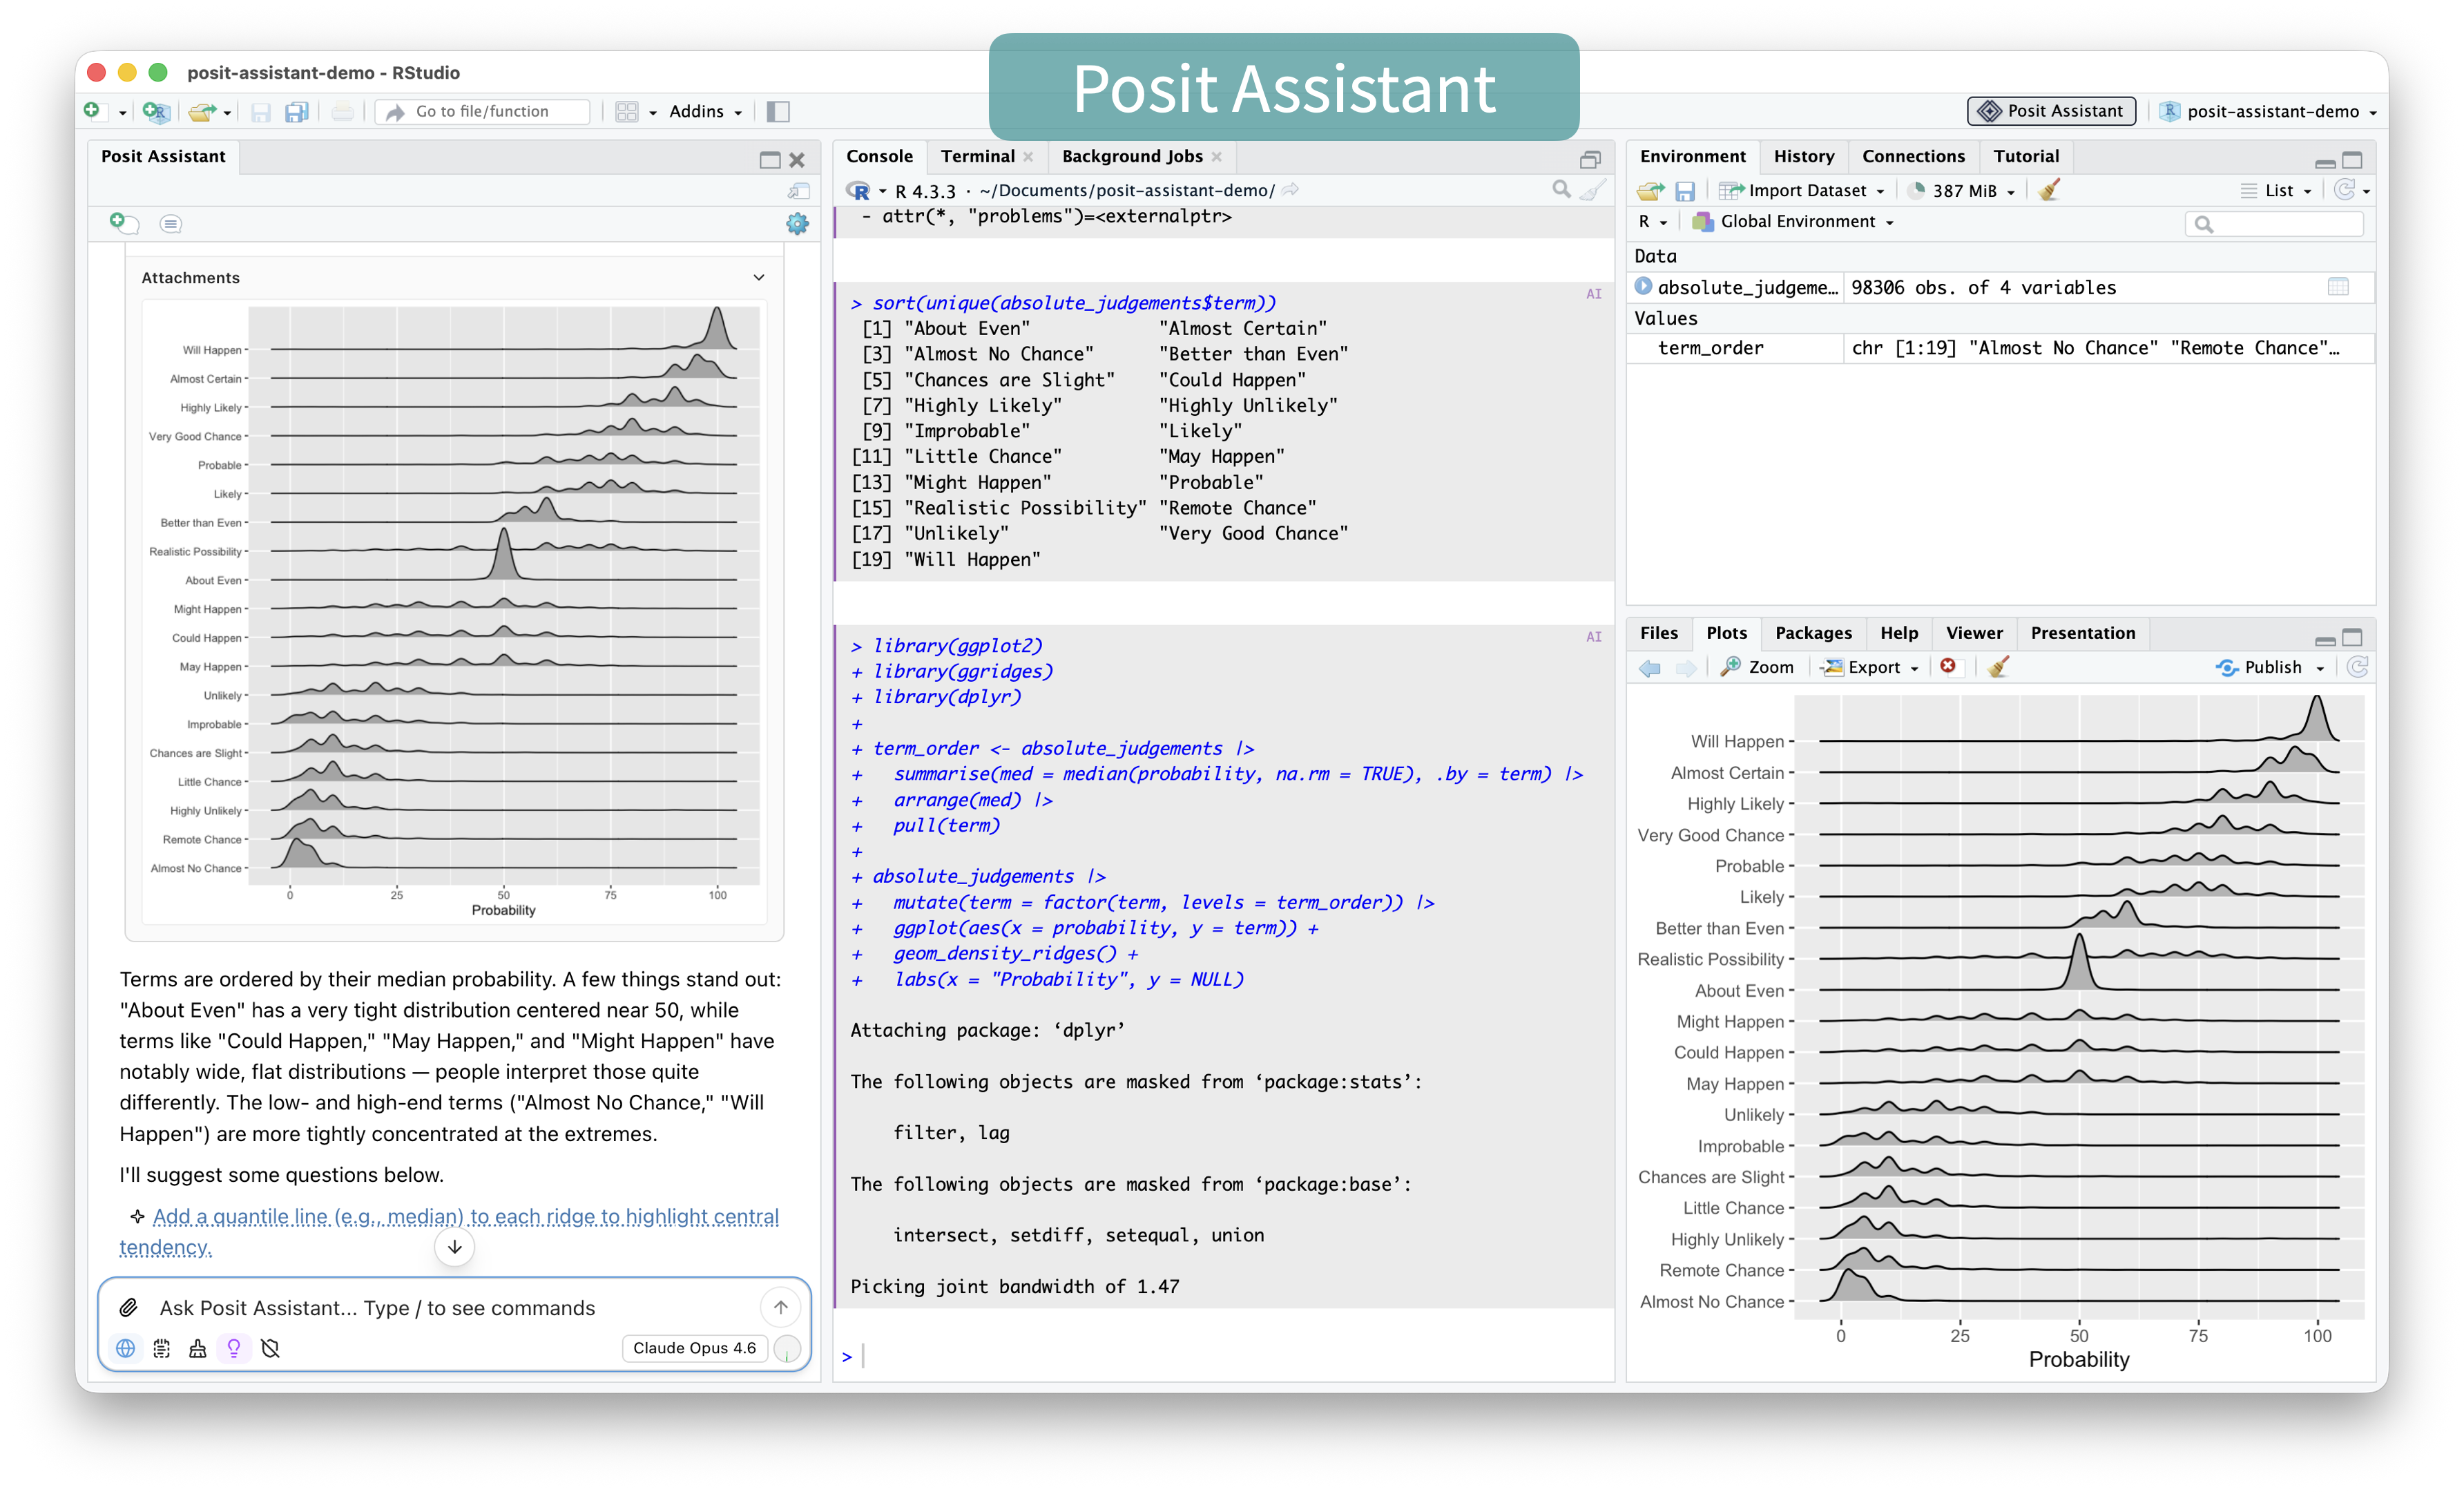Image resolution: width=2464 pixels, height=1492 pixels.
Task: Open an existing file folder icon
Action: click(x=202, y=111)
